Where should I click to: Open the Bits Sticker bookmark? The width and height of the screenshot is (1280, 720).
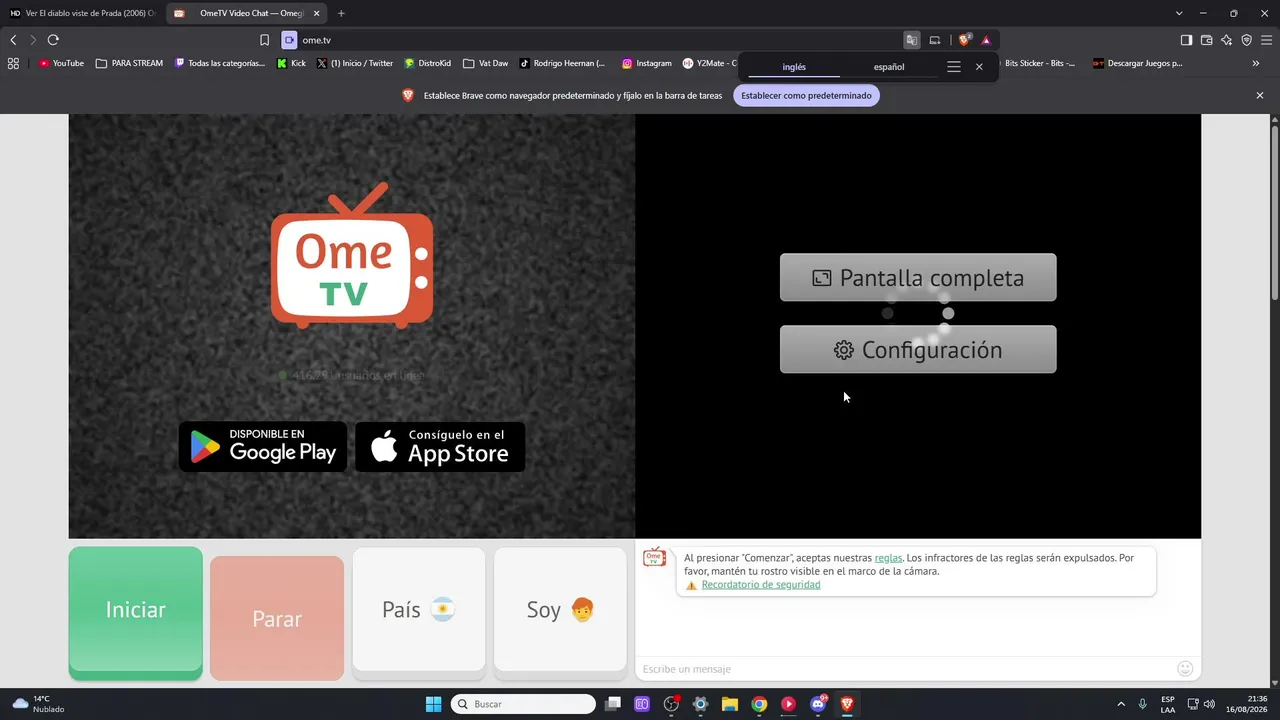point(1038,63)
